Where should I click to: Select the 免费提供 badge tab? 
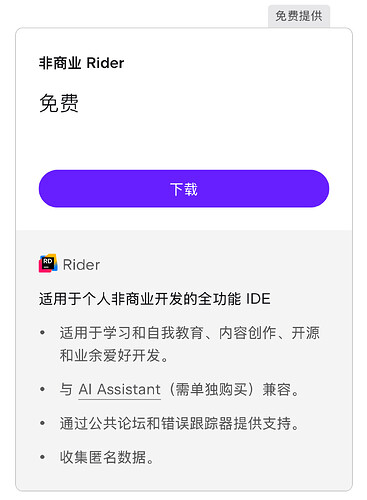(299, 16)
